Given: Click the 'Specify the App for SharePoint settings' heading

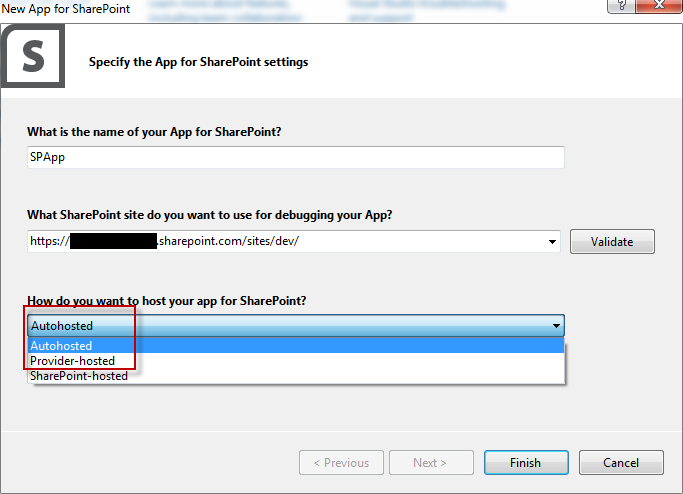Looking at the screenshot, I should click(x=198, y=62).
